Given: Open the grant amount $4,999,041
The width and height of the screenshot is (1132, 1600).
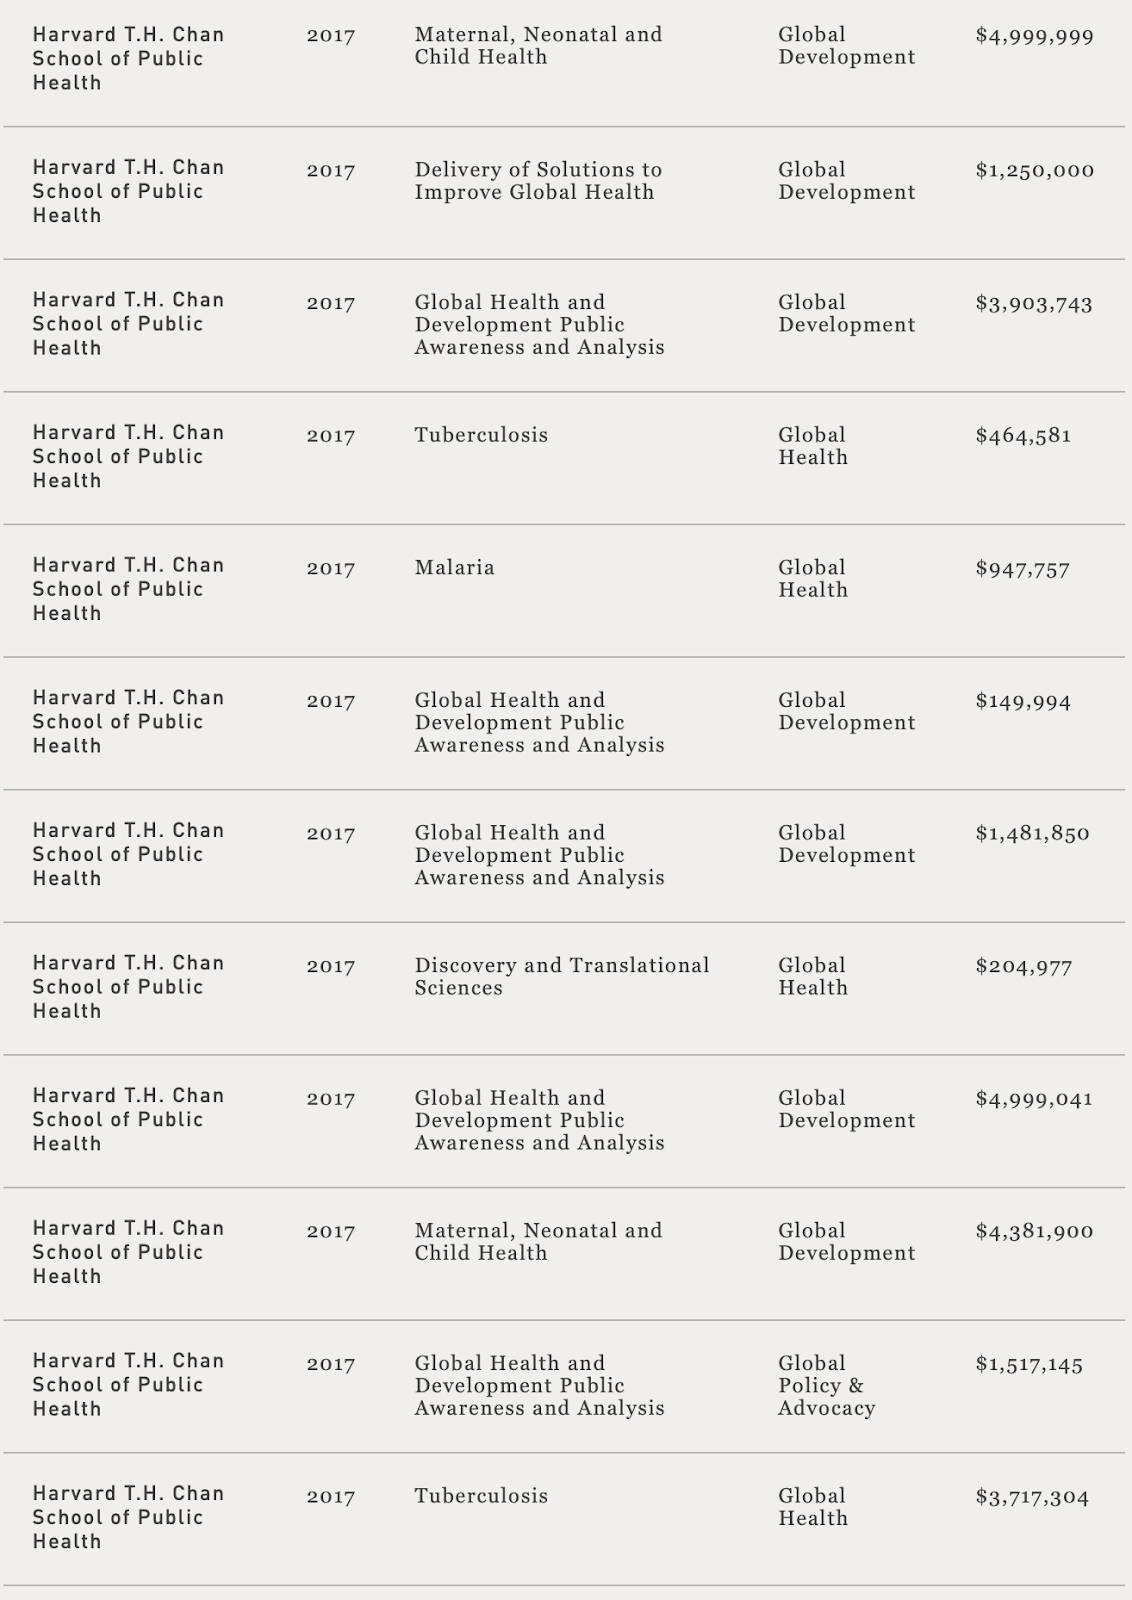Looking at the screenshot, I should pos(1034,1099).
